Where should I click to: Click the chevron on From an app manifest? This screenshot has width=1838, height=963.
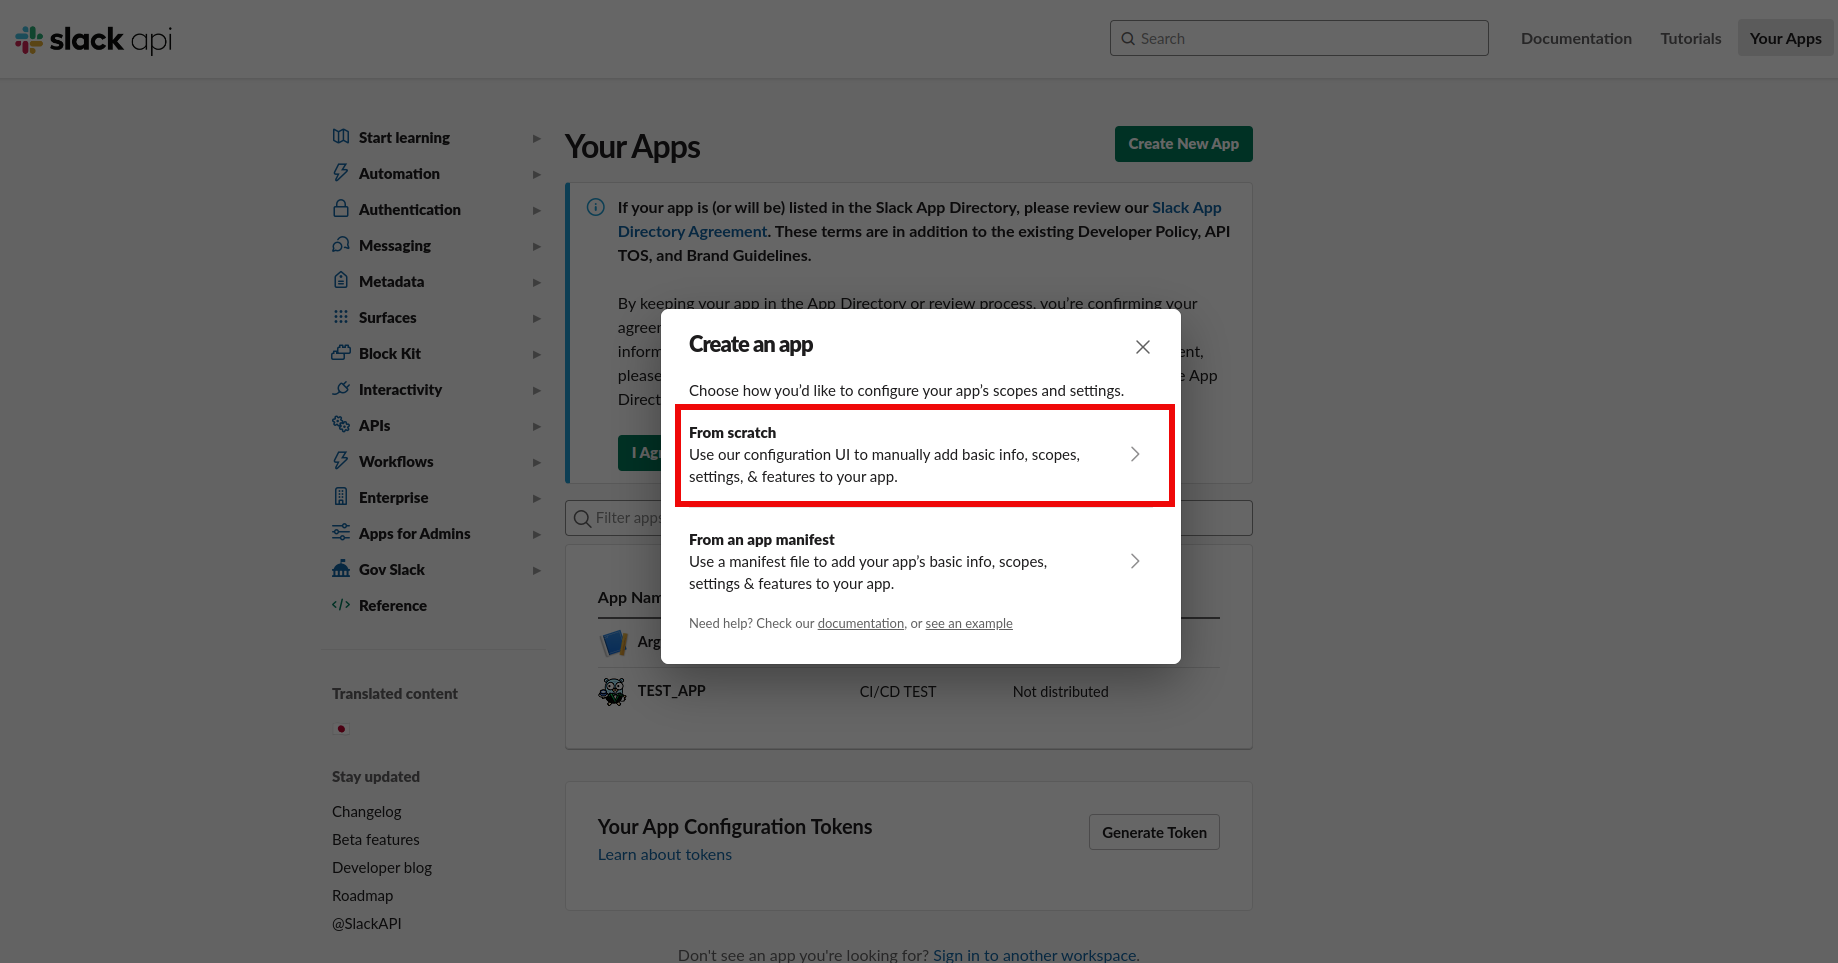tap(1135, 561)
